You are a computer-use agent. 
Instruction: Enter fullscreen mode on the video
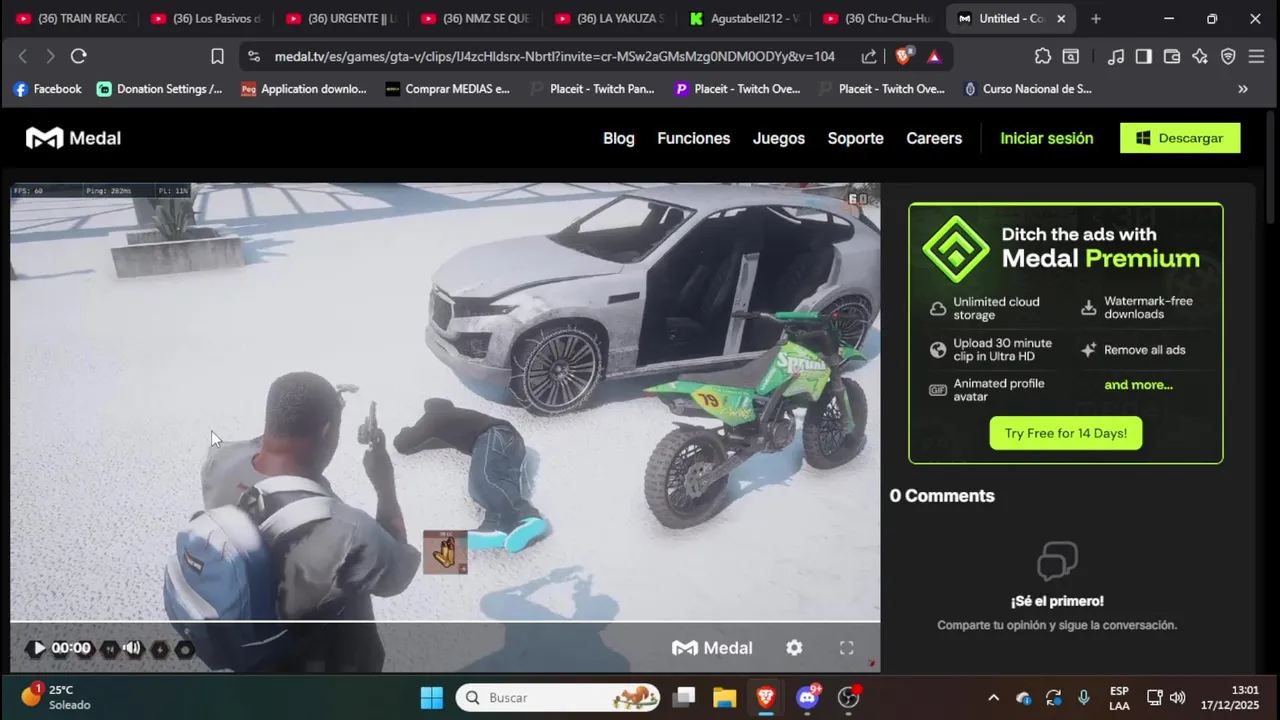[846, 648]
